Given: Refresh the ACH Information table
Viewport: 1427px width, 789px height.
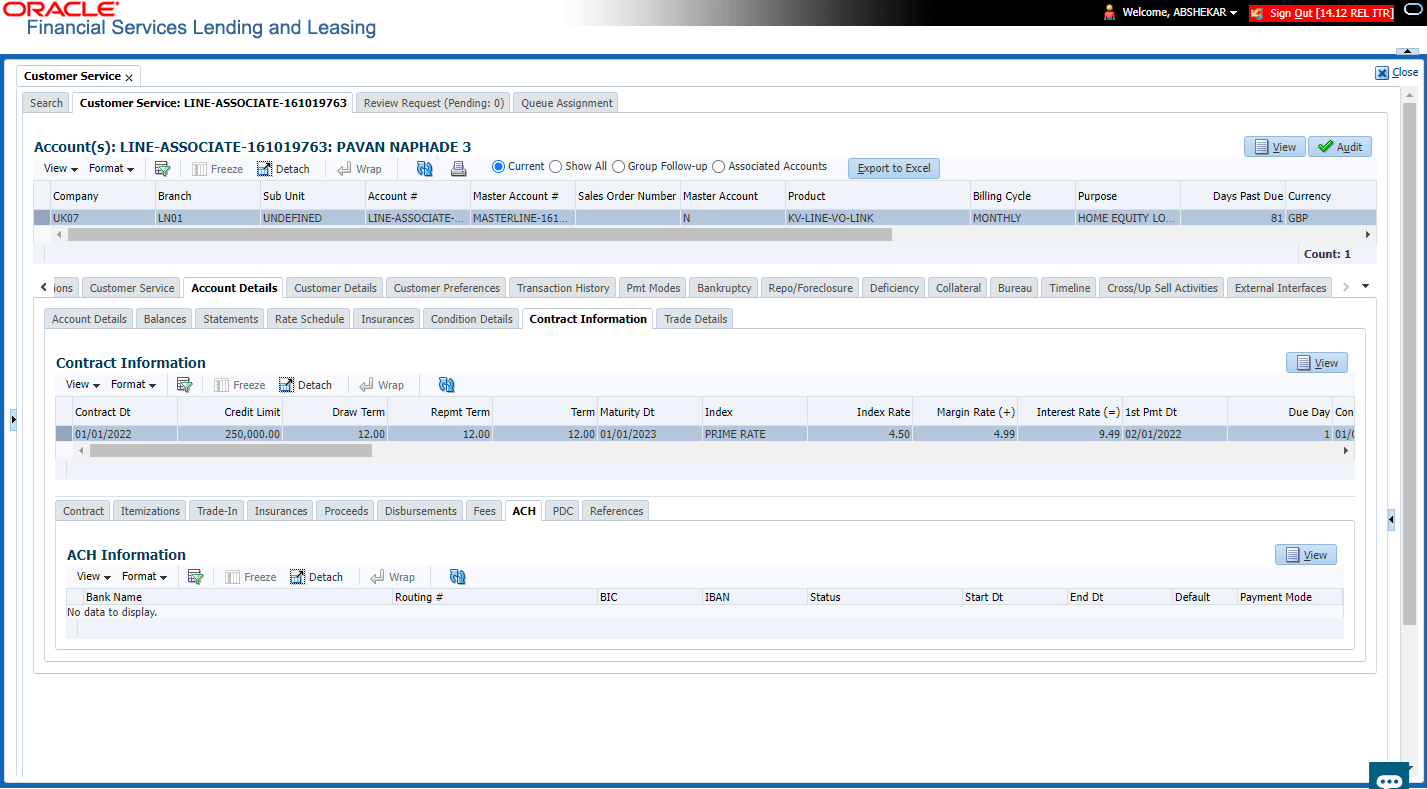Looking at the screenshot, I should (x=458, y=577).
